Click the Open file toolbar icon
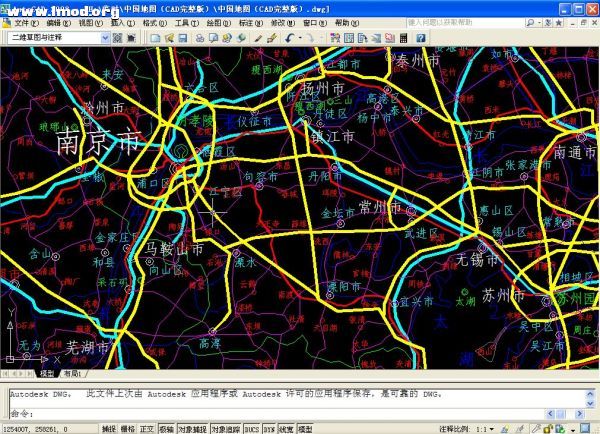The image size is (600, 434). [169, 38]
